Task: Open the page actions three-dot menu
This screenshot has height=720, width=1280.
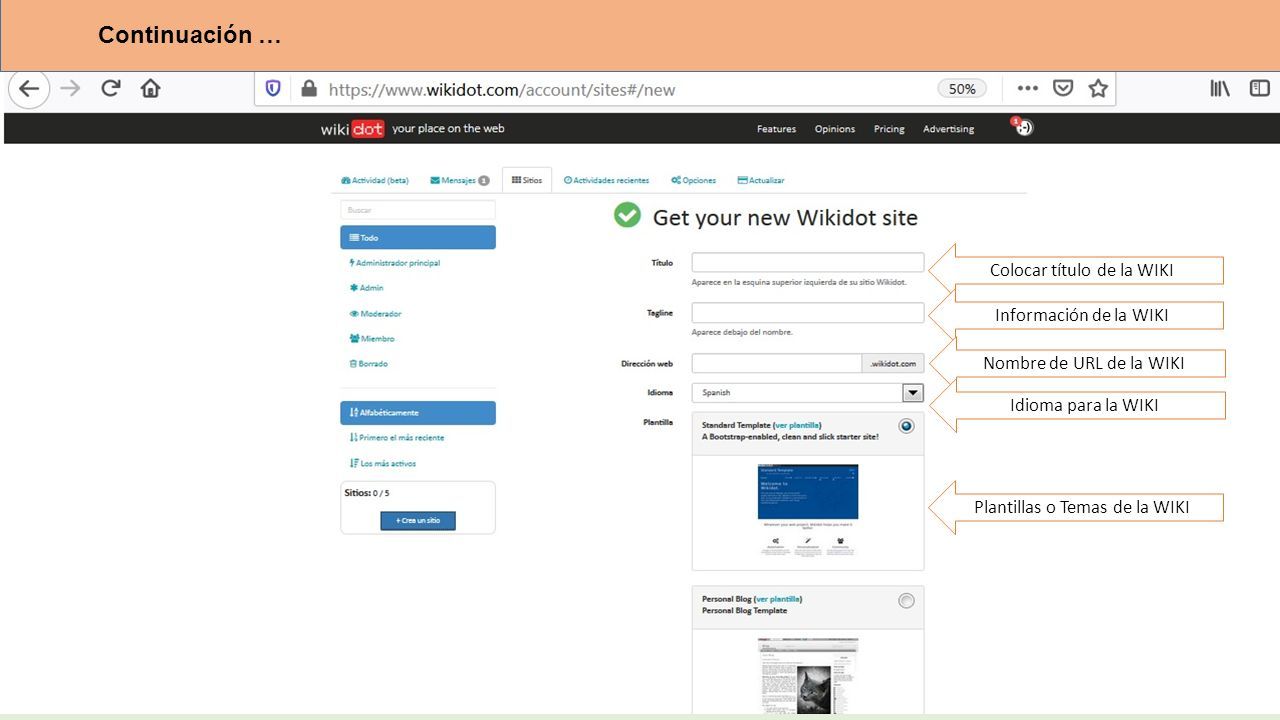Action: point(1028,89)
